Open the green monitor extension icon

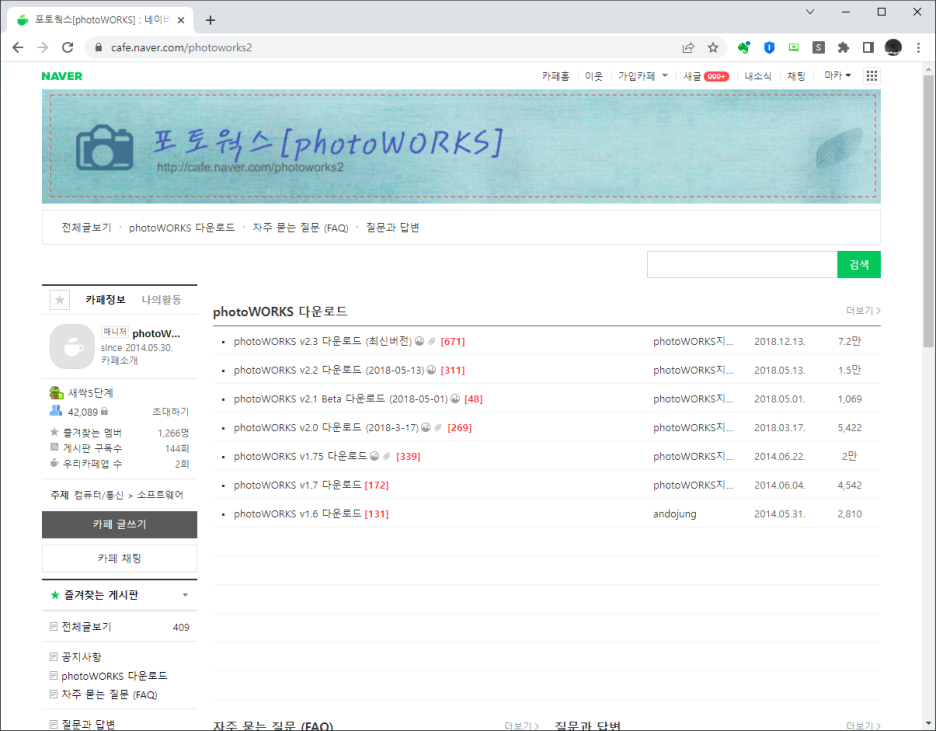pos(793,48)
